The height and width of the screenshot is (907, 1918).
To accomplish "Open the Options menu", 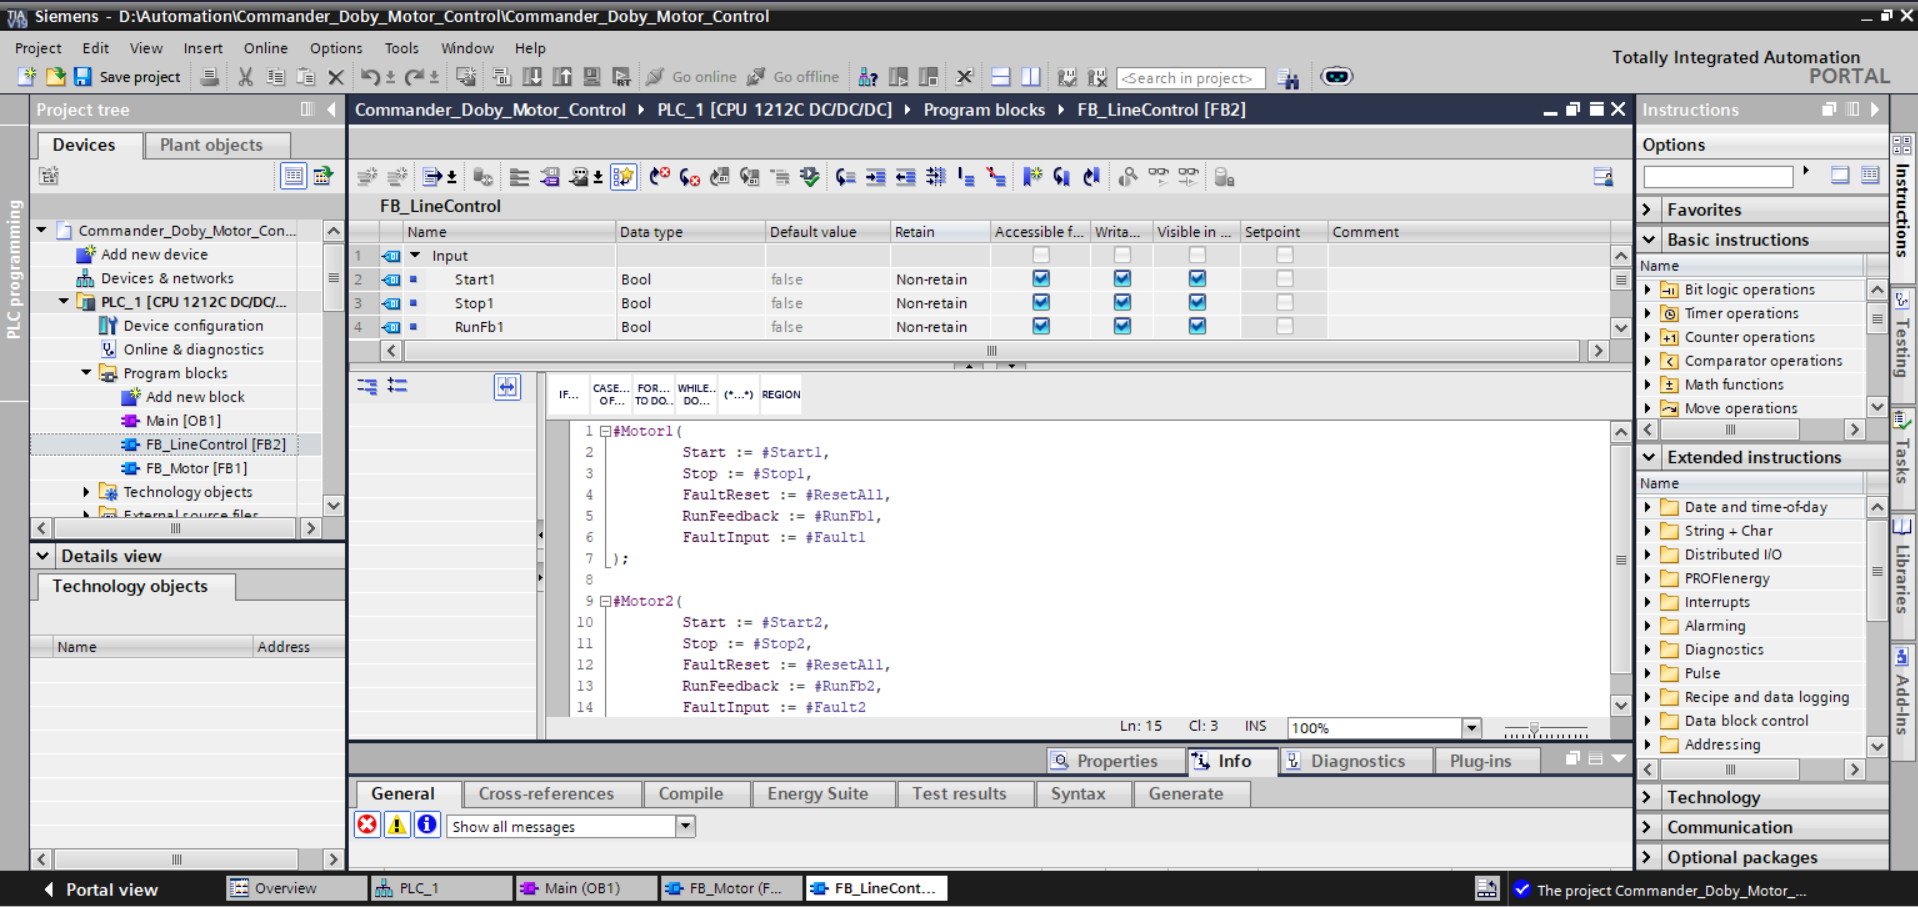I will pos(336,48).
